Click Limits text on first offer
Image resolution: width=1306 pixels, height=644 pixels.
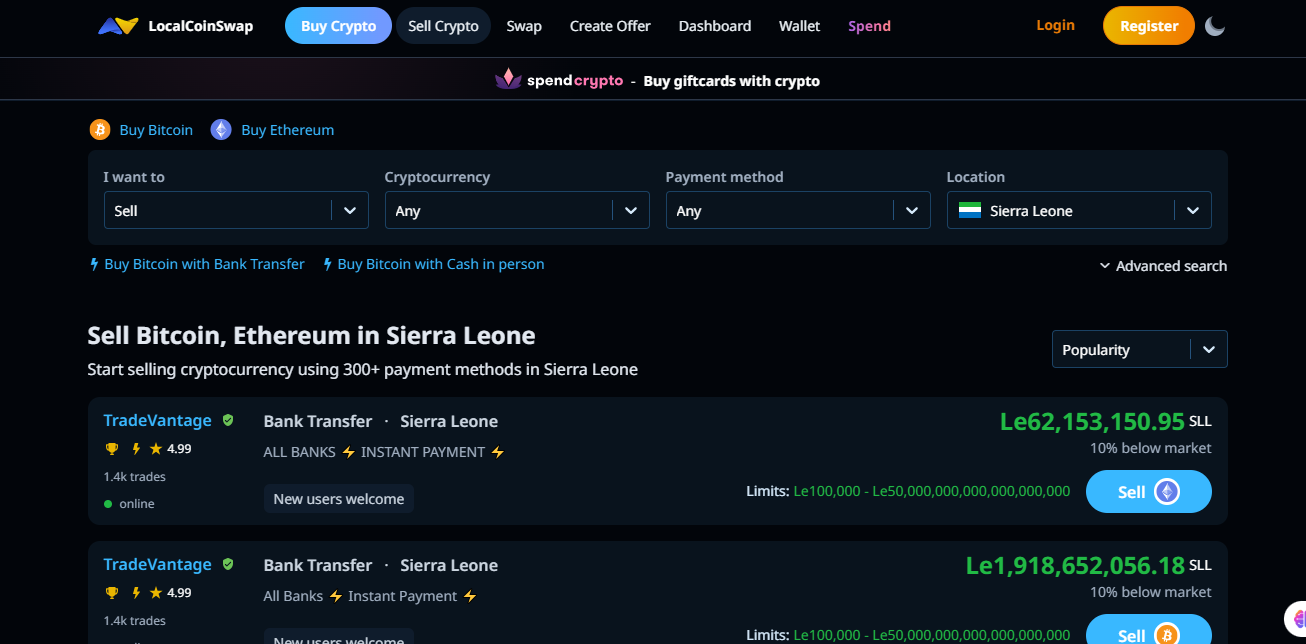pos(908,491)
